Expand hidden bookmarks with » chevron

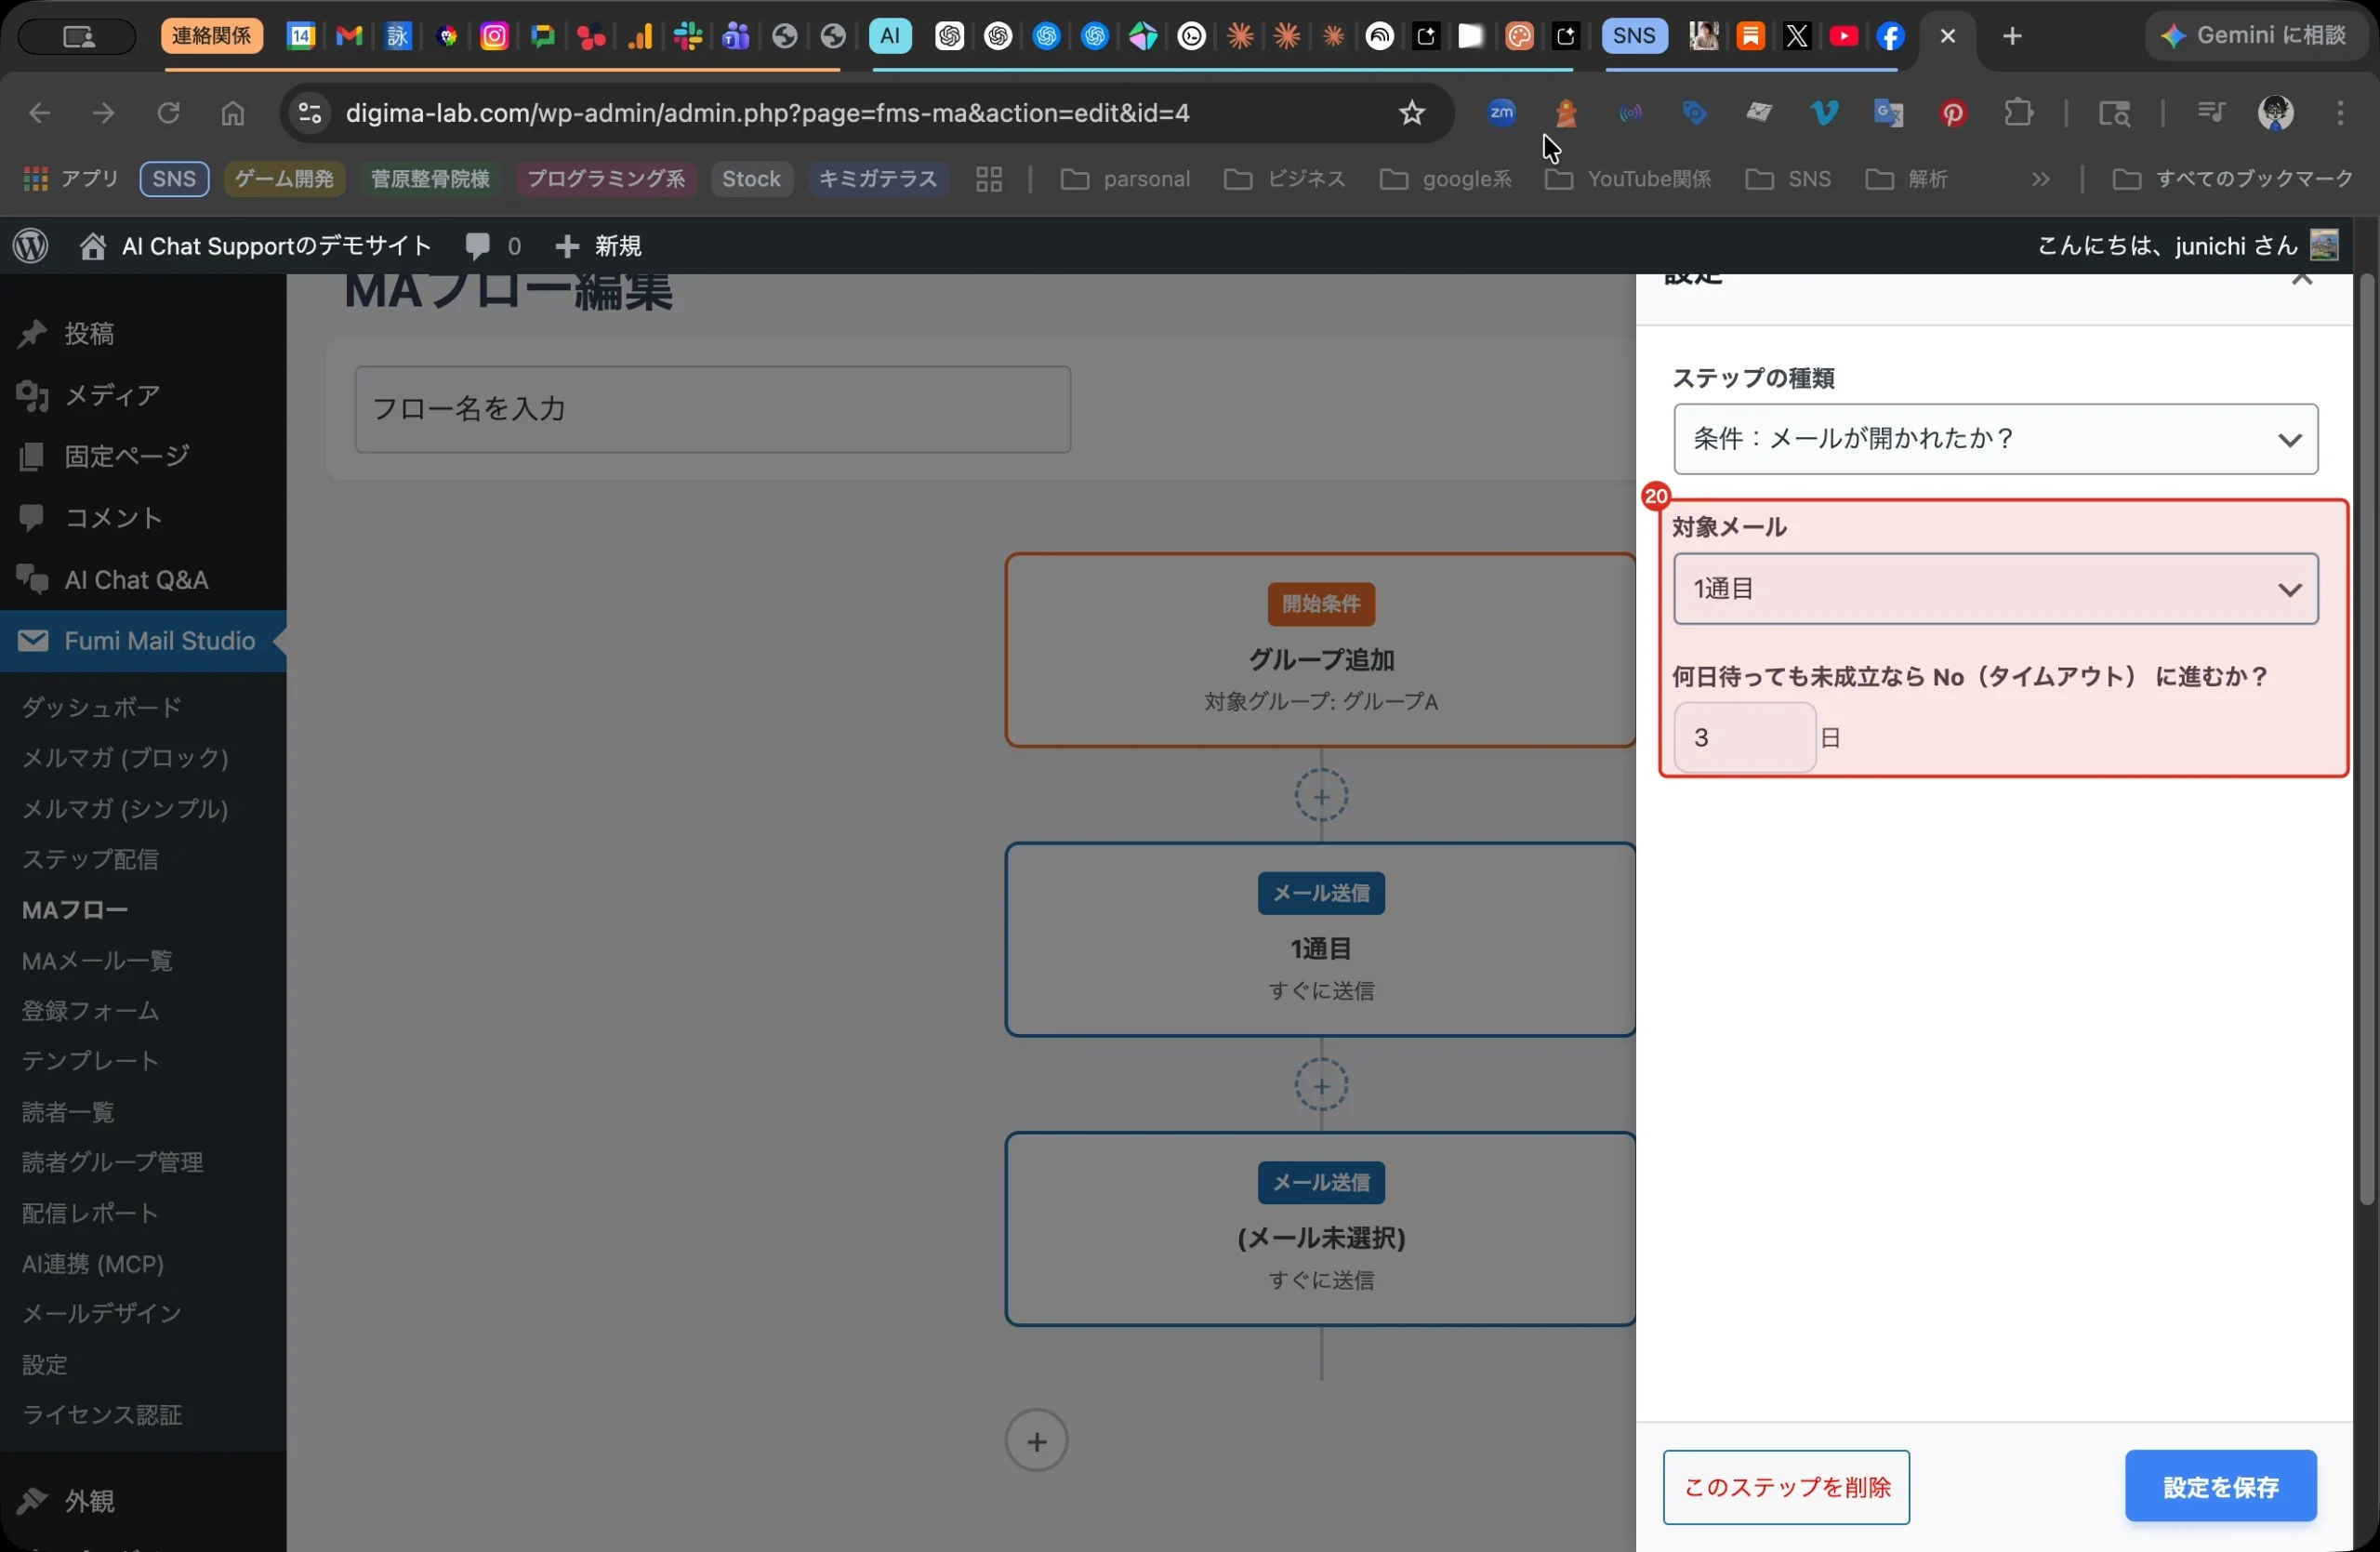point(2040,179)
